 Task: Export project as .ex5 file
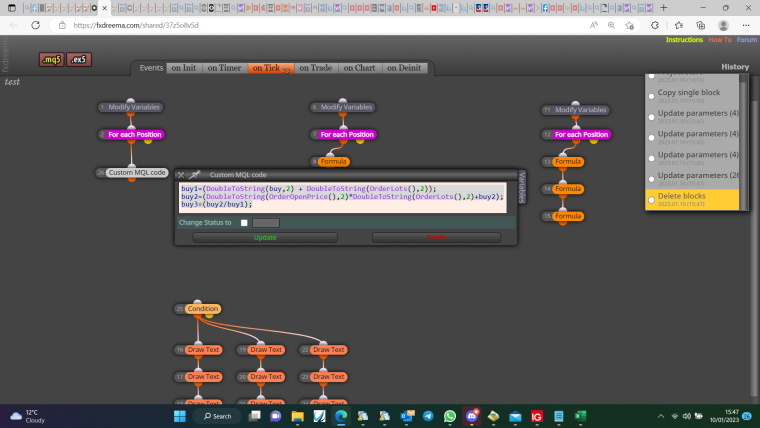click(79, 60)
